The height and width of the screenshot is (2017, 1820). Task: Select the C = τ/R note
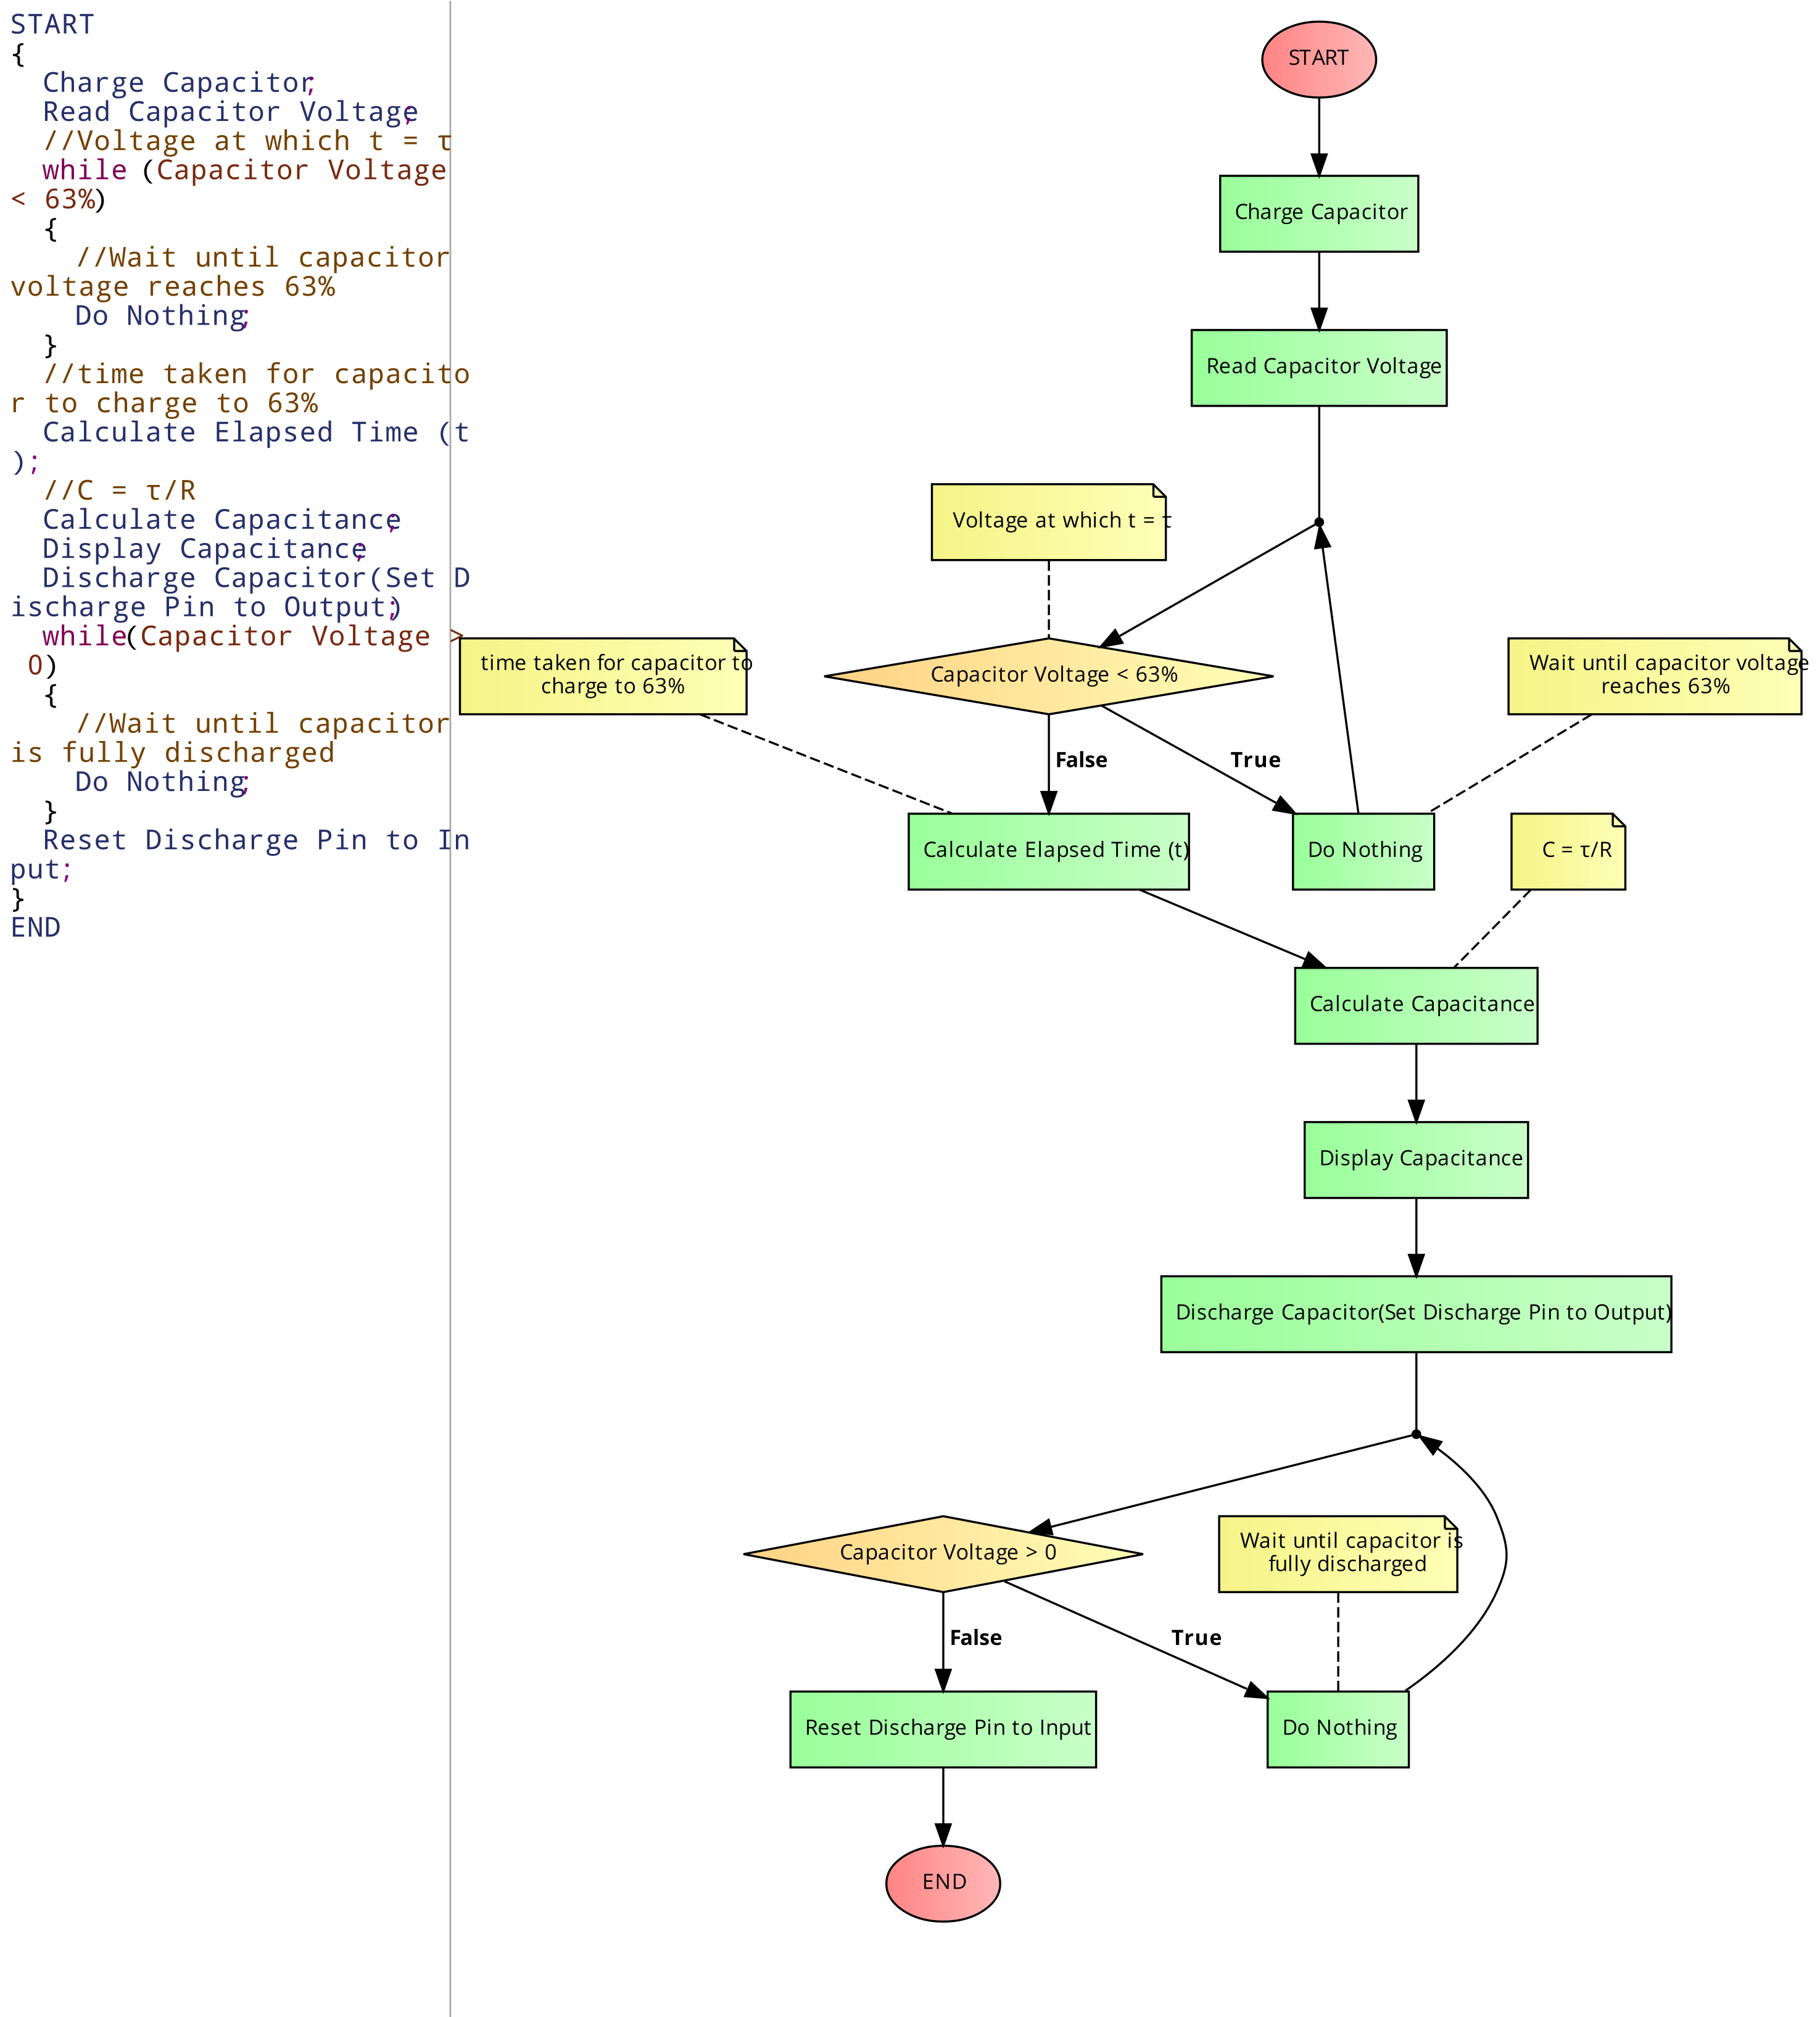click(1567, 851)
